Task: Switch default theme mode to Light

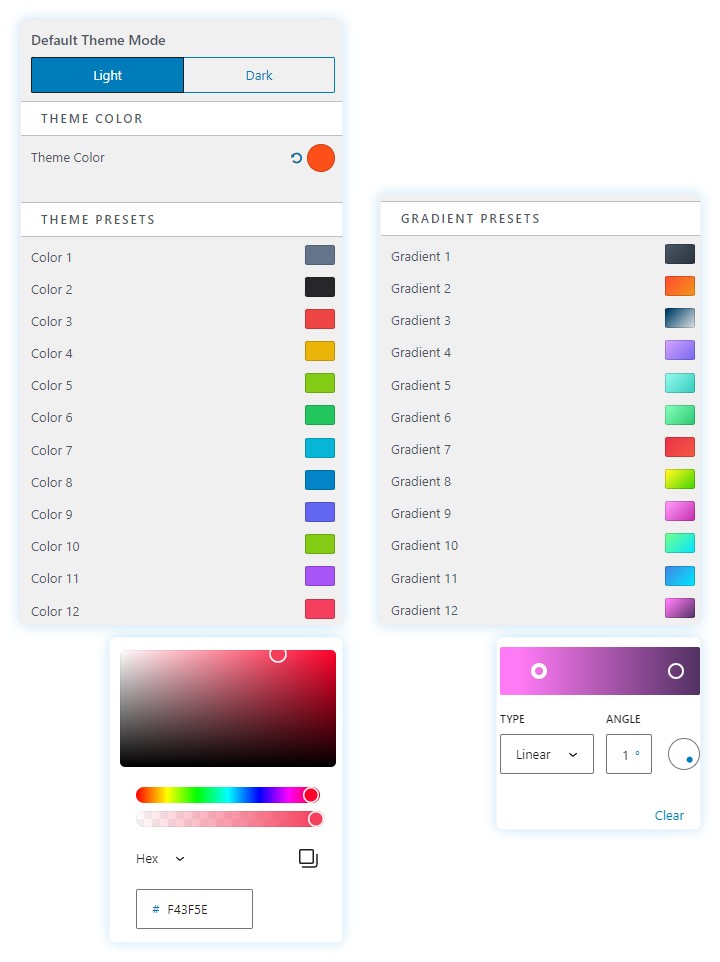Action: 108,75
